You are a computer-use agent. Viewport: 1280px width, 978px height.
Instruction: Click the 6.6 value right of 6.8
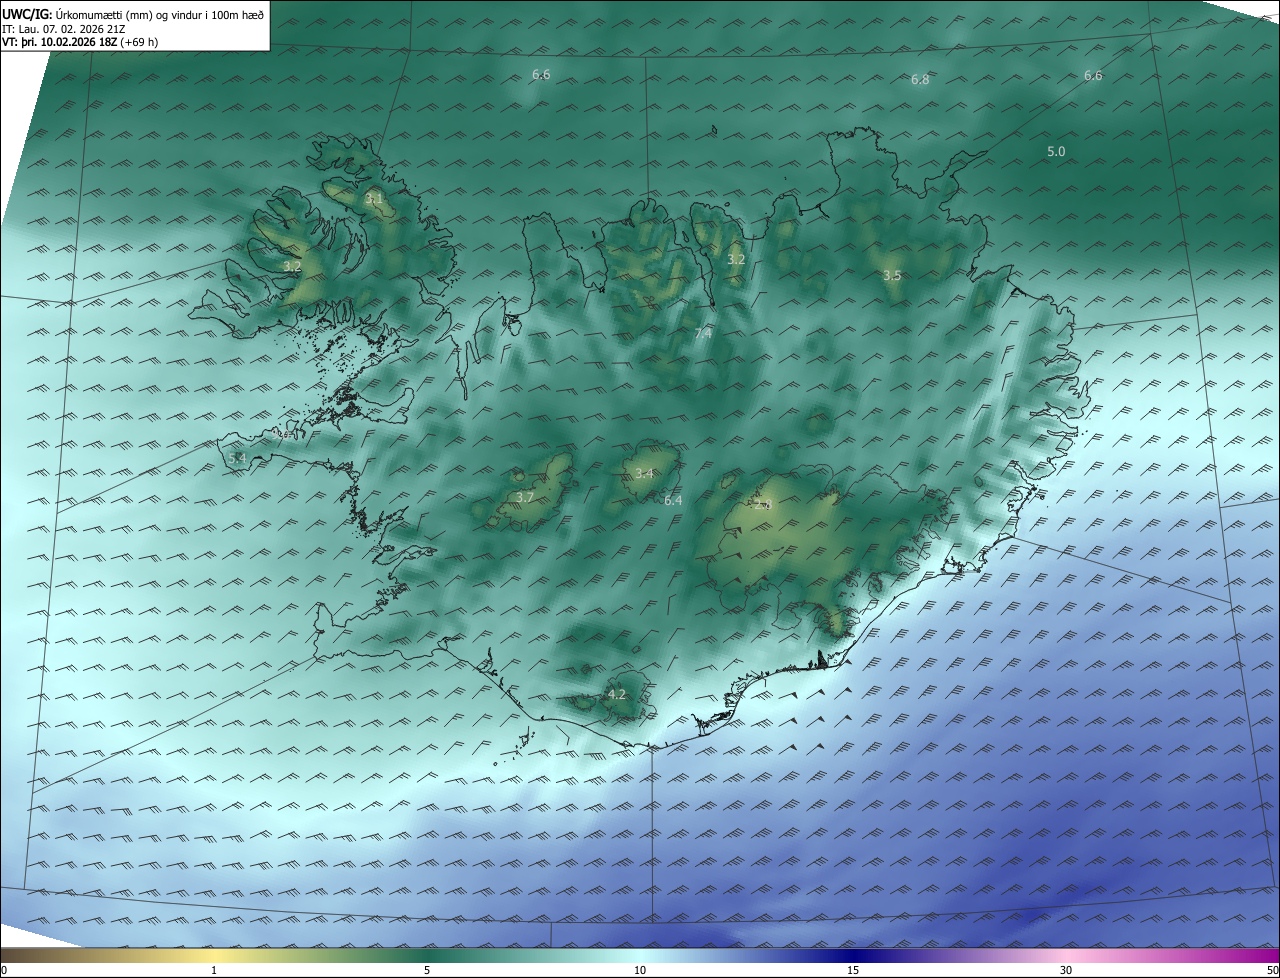1093,76
